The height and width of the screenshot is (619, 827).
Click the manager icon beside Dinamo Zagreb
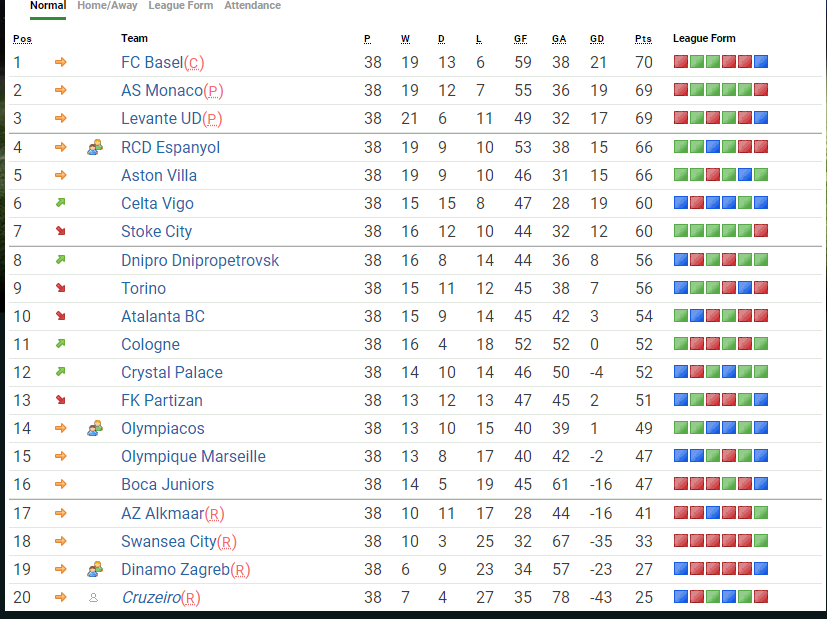95,569
